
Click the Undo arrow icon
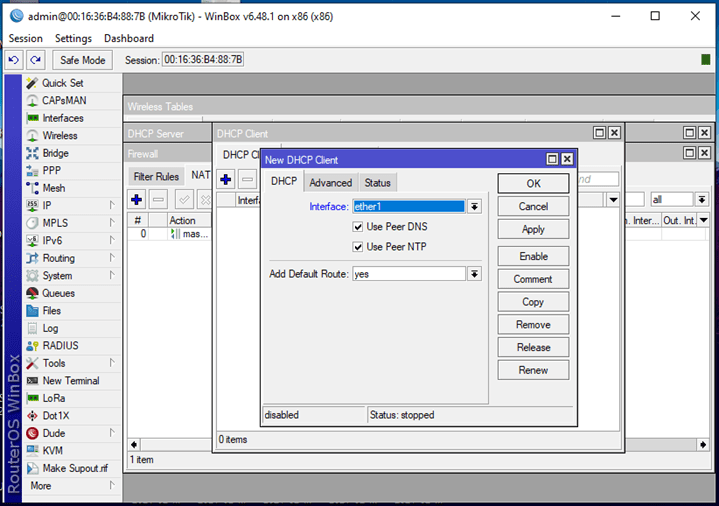14,60
